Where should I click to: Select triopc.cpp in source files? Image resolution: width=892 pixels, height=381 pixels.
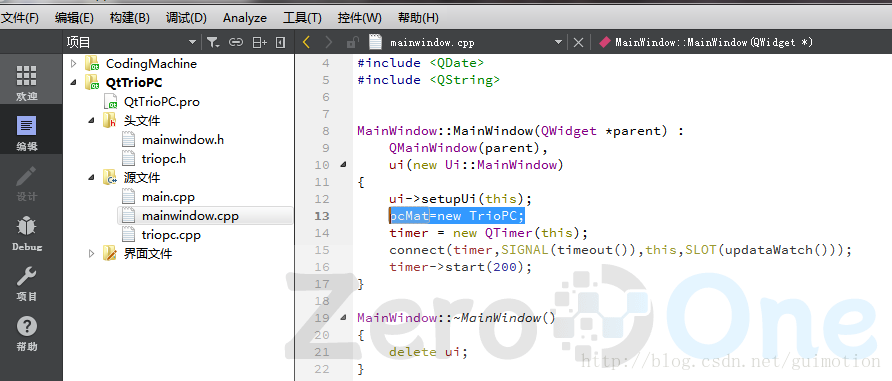(x=171, y=235)
